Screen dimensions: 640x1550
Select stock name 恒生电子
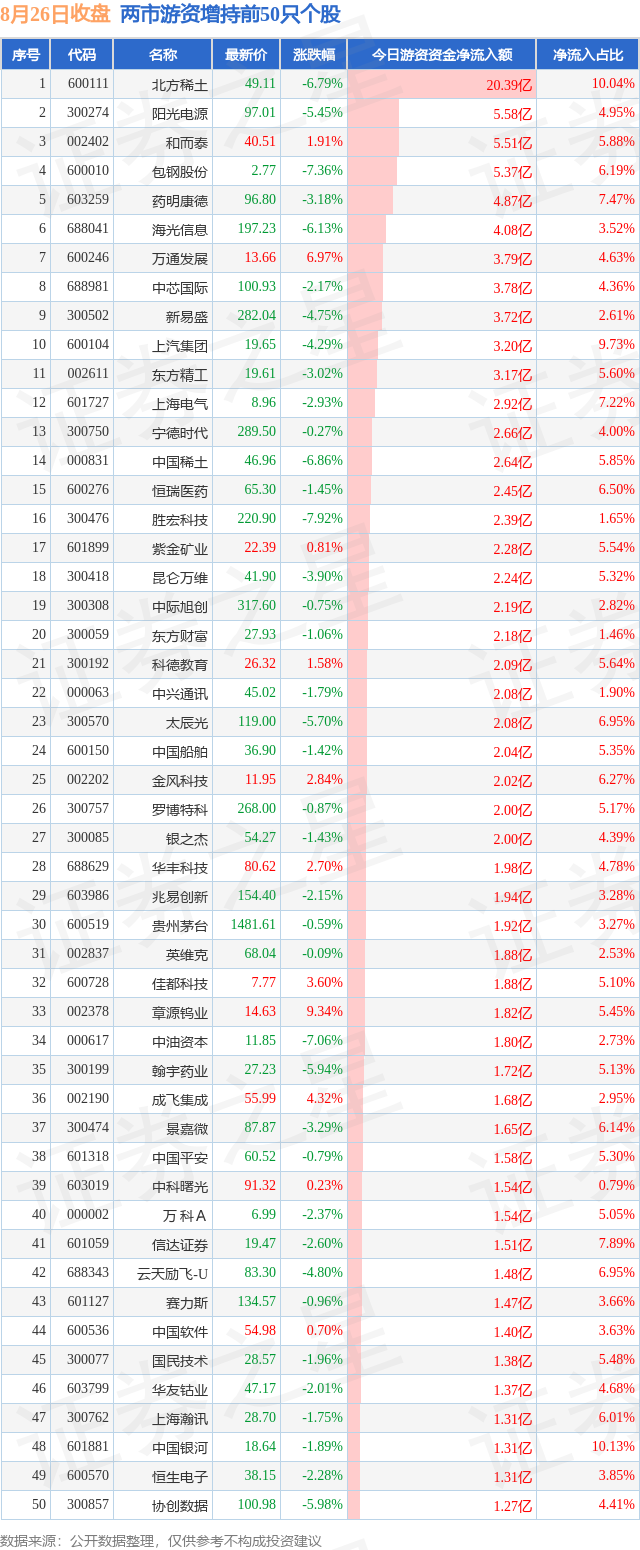[180, 1477]
